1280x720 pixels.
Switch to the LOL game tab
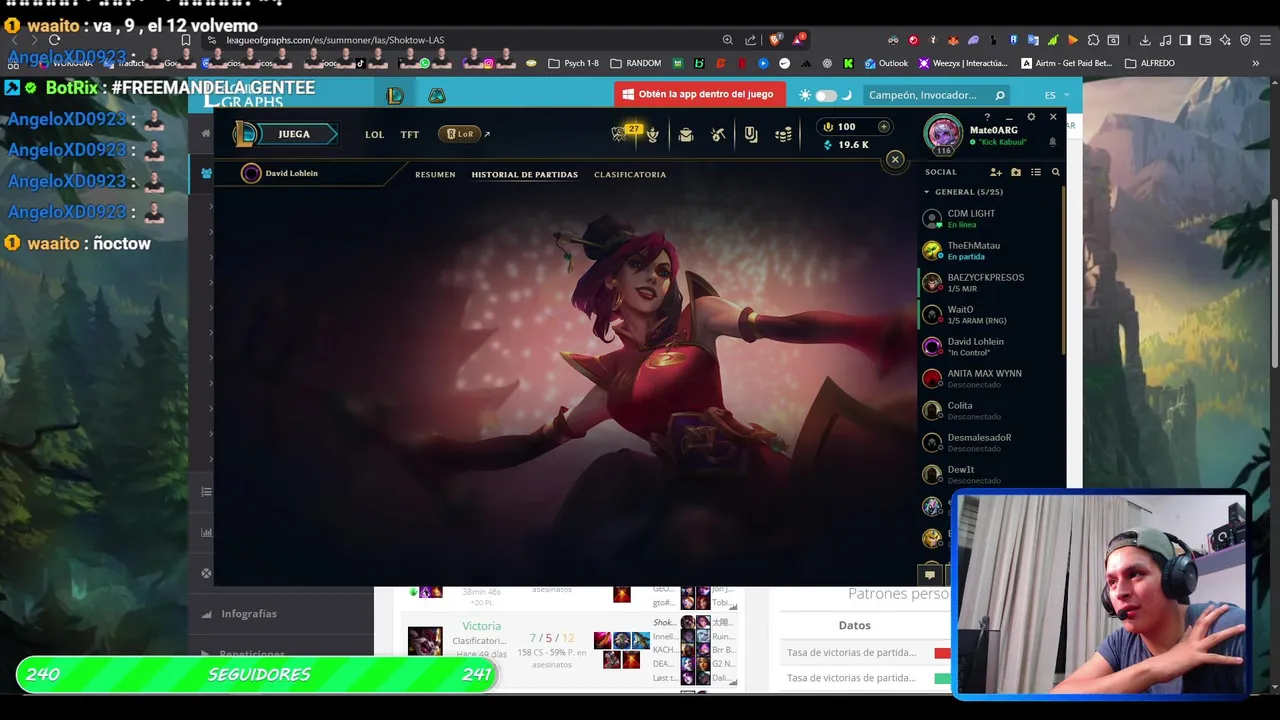[374, 134]
